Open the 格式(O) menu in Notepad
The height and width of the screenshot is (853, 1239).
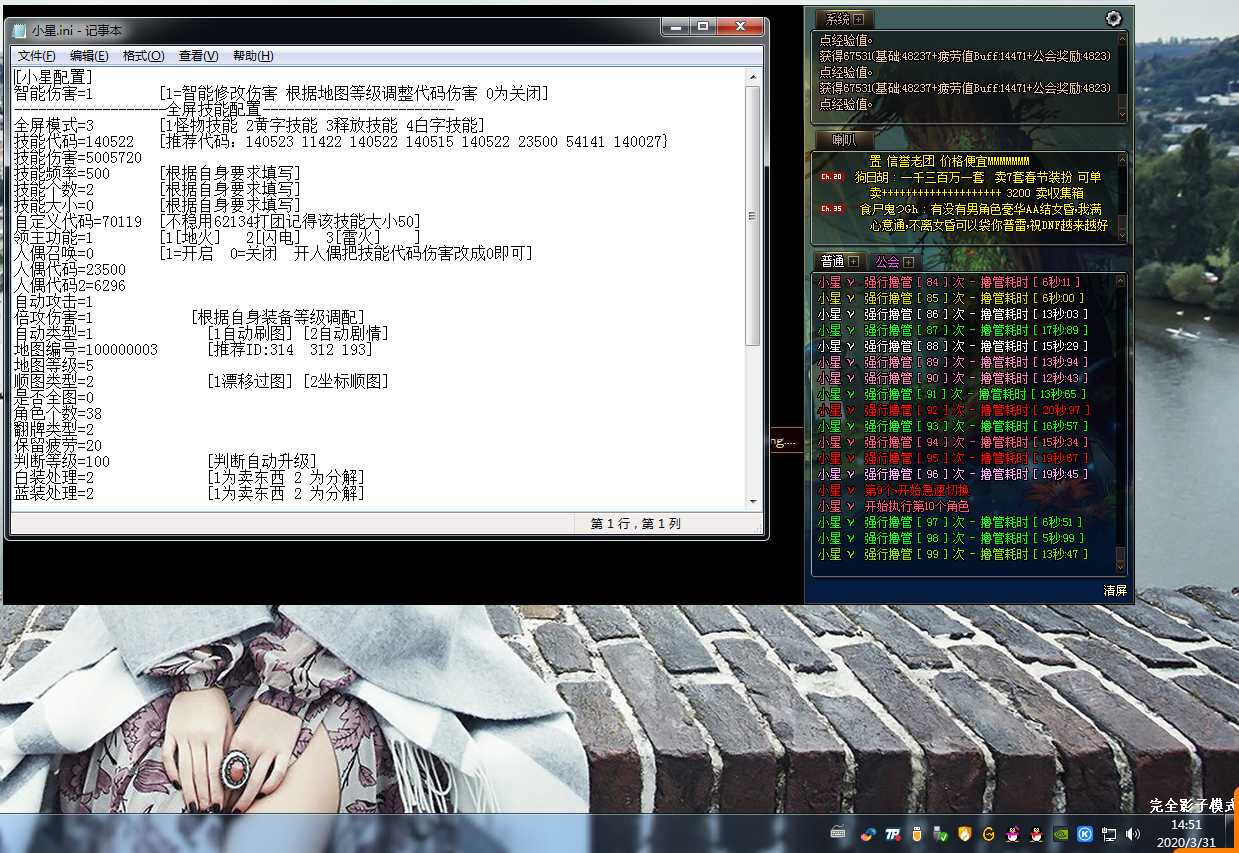pyautogui.click(x=143, y=56)
